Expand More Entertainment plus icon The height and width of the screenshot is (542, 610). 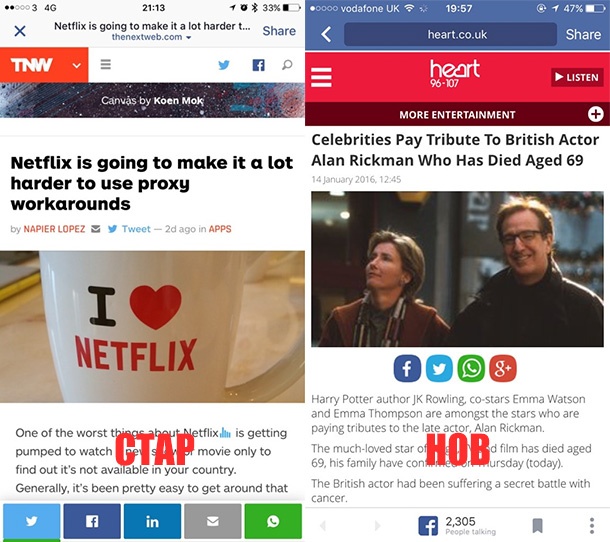click(596, 114)
